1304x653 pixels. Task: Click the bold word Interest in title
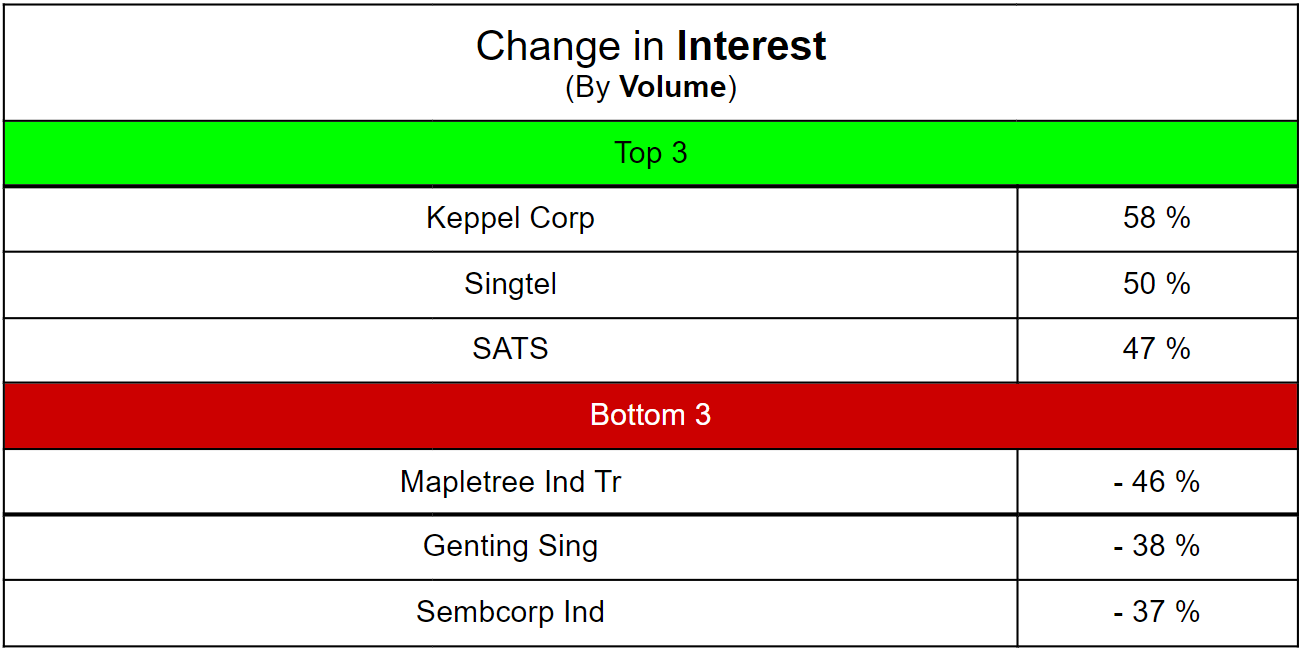752,46
